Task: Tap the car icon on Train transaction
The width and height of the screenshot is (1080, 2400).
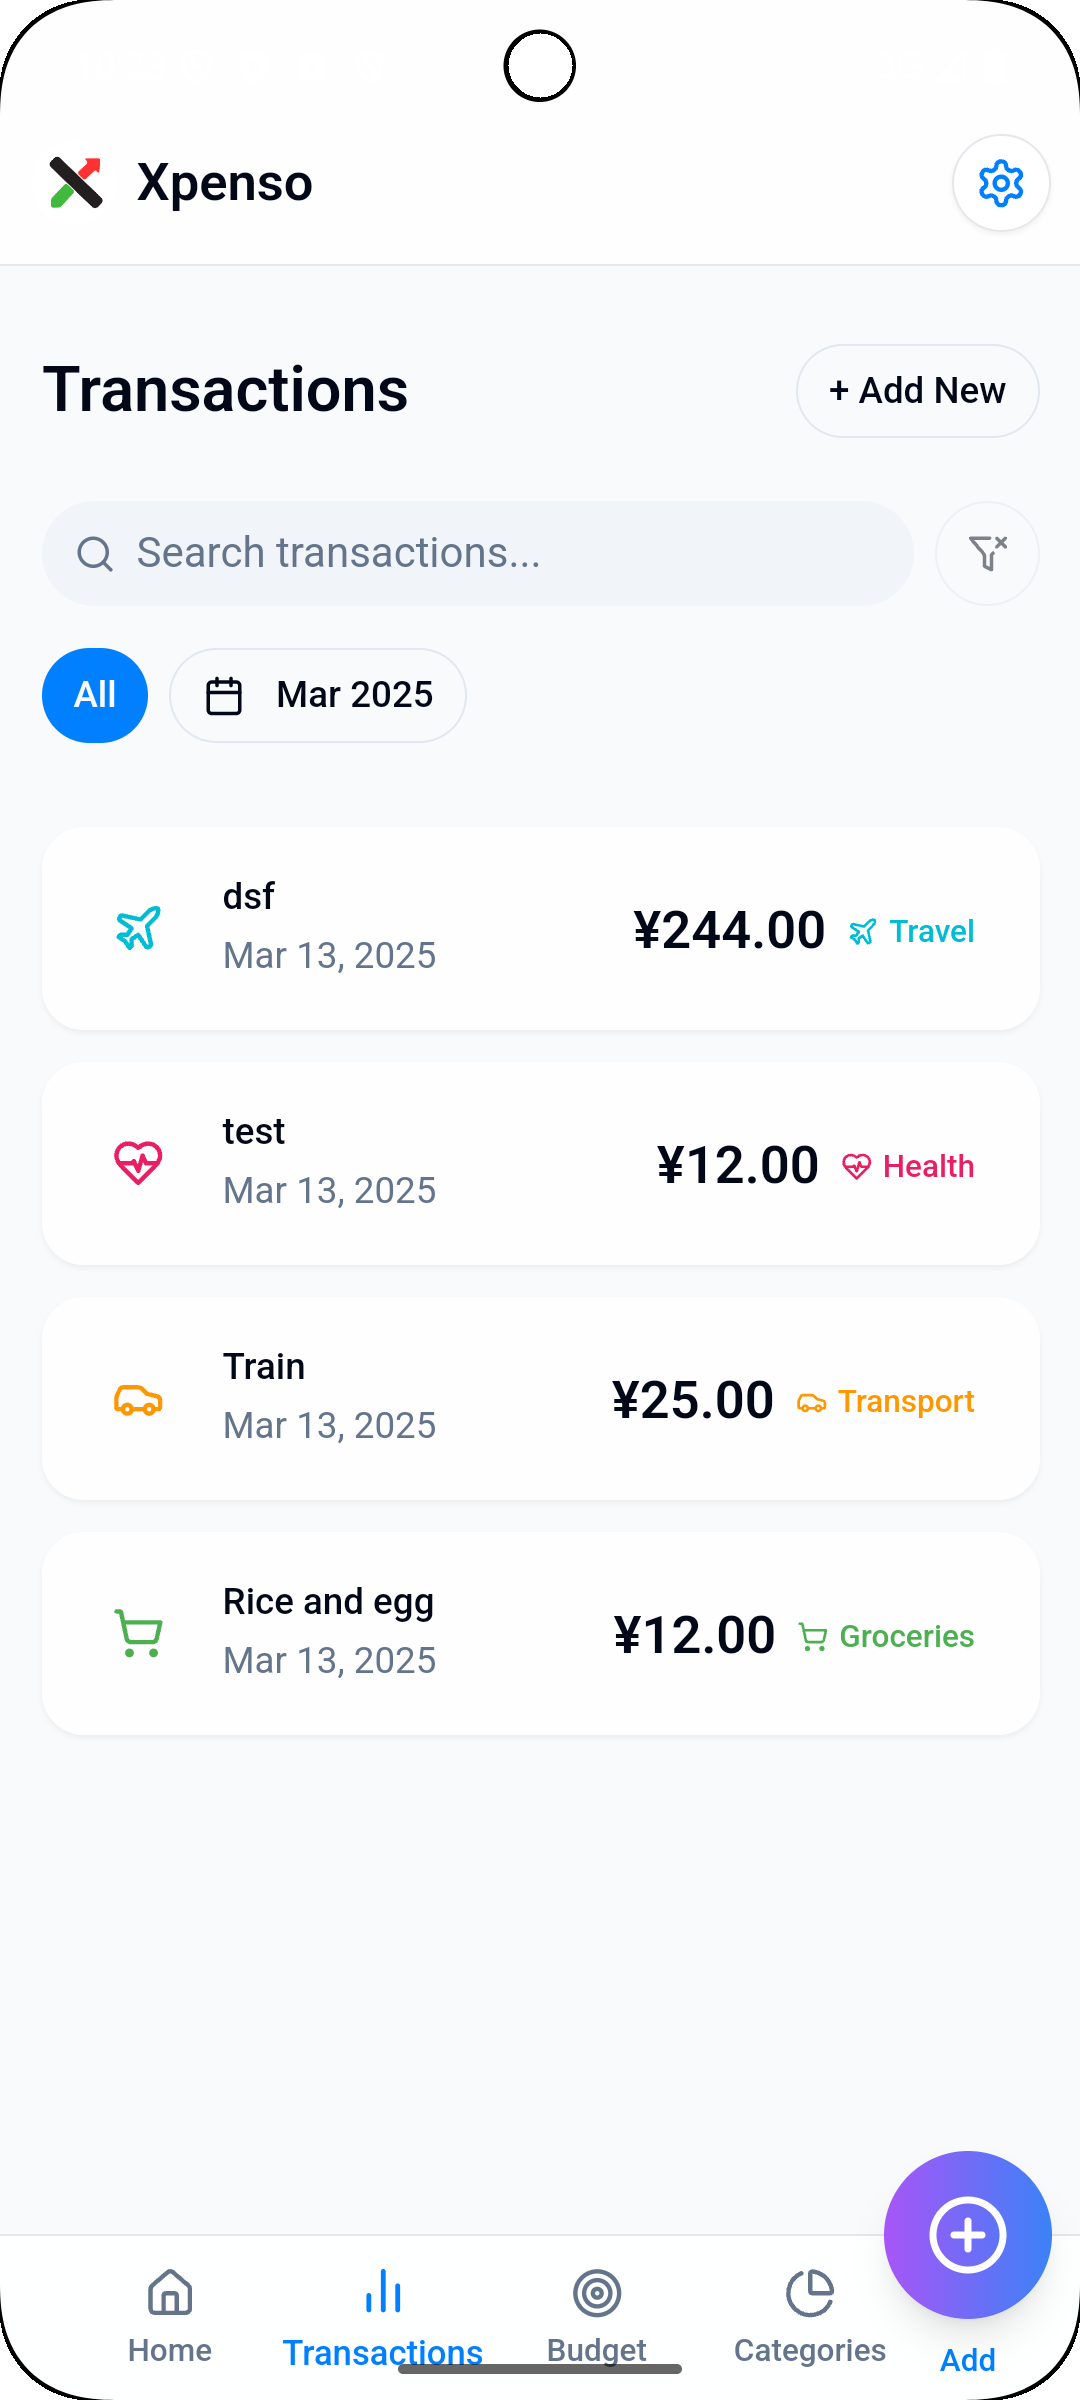Action: [138, 1399]
